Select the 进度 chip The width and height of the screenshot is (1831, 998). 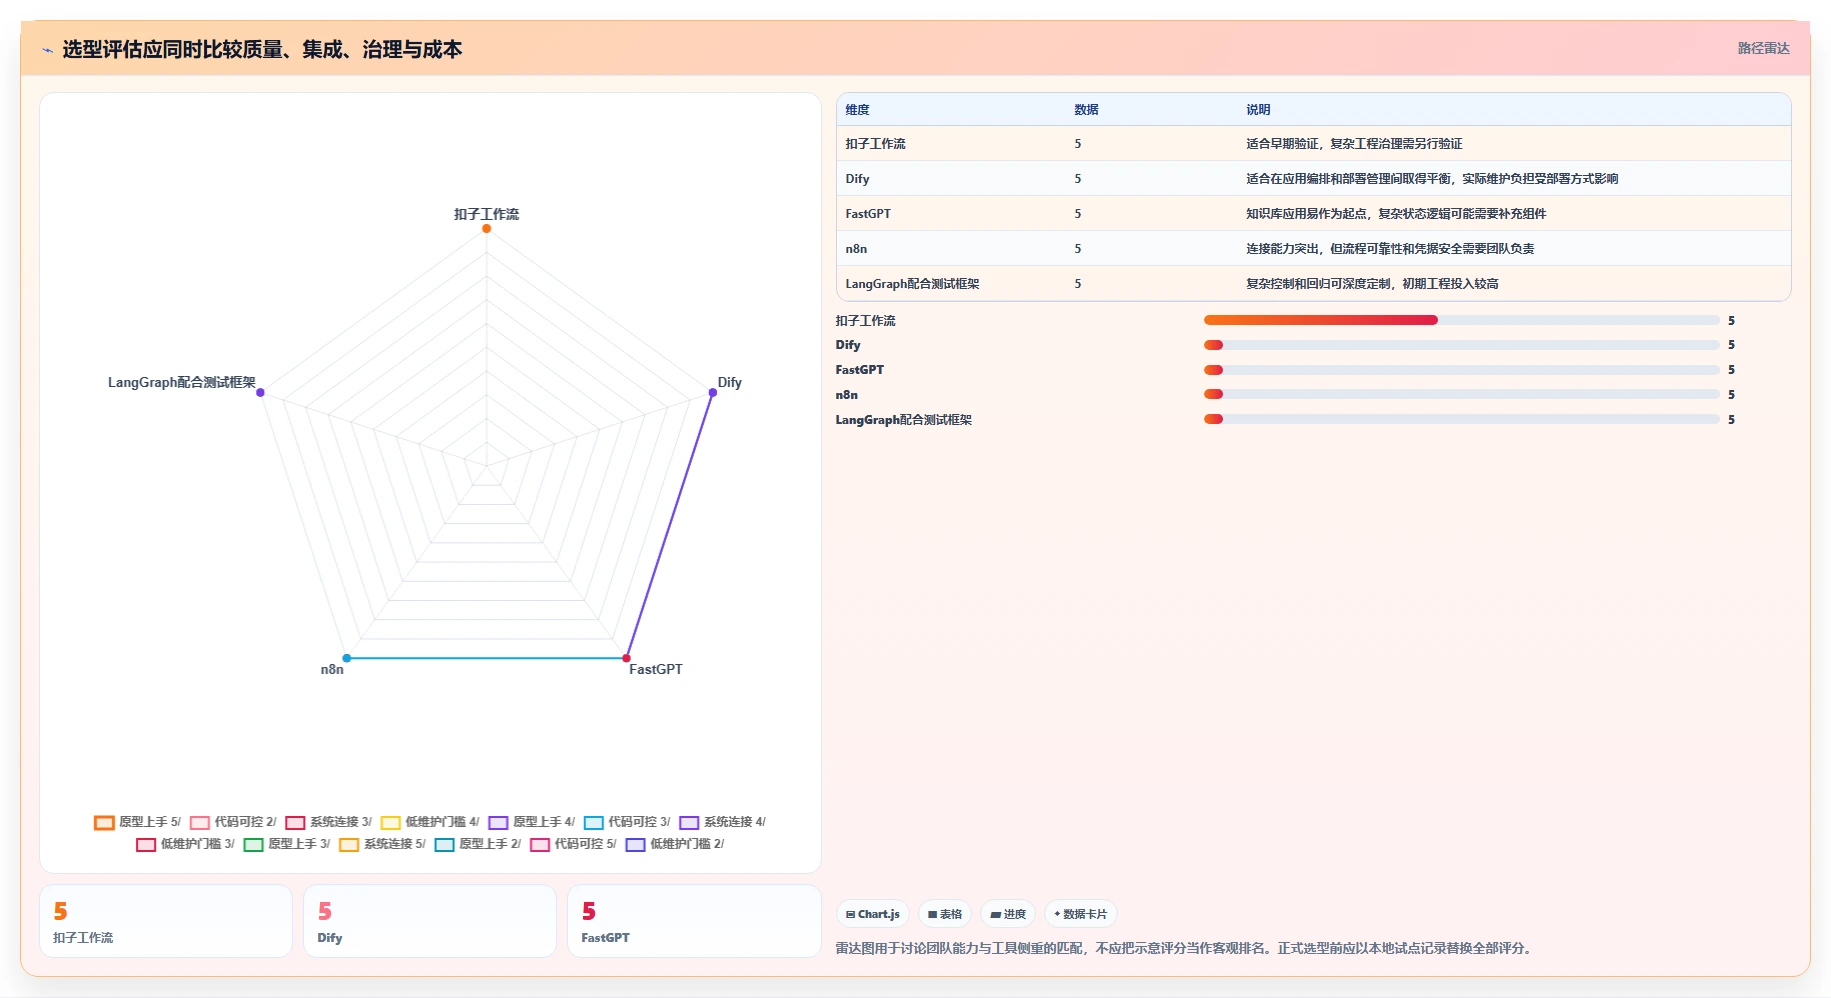tap(1008, 914)
